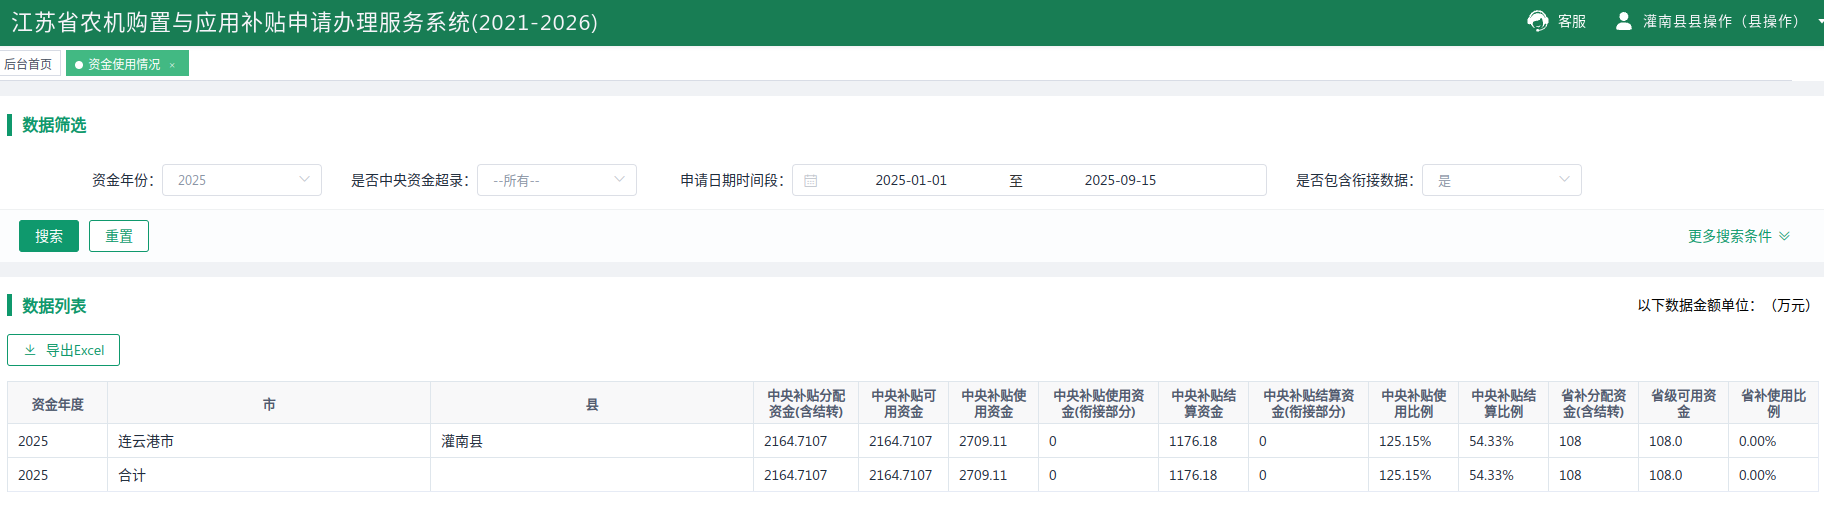Screen dimensions: 1824x505
Task: Click the 重置 button
Action: 119,236
